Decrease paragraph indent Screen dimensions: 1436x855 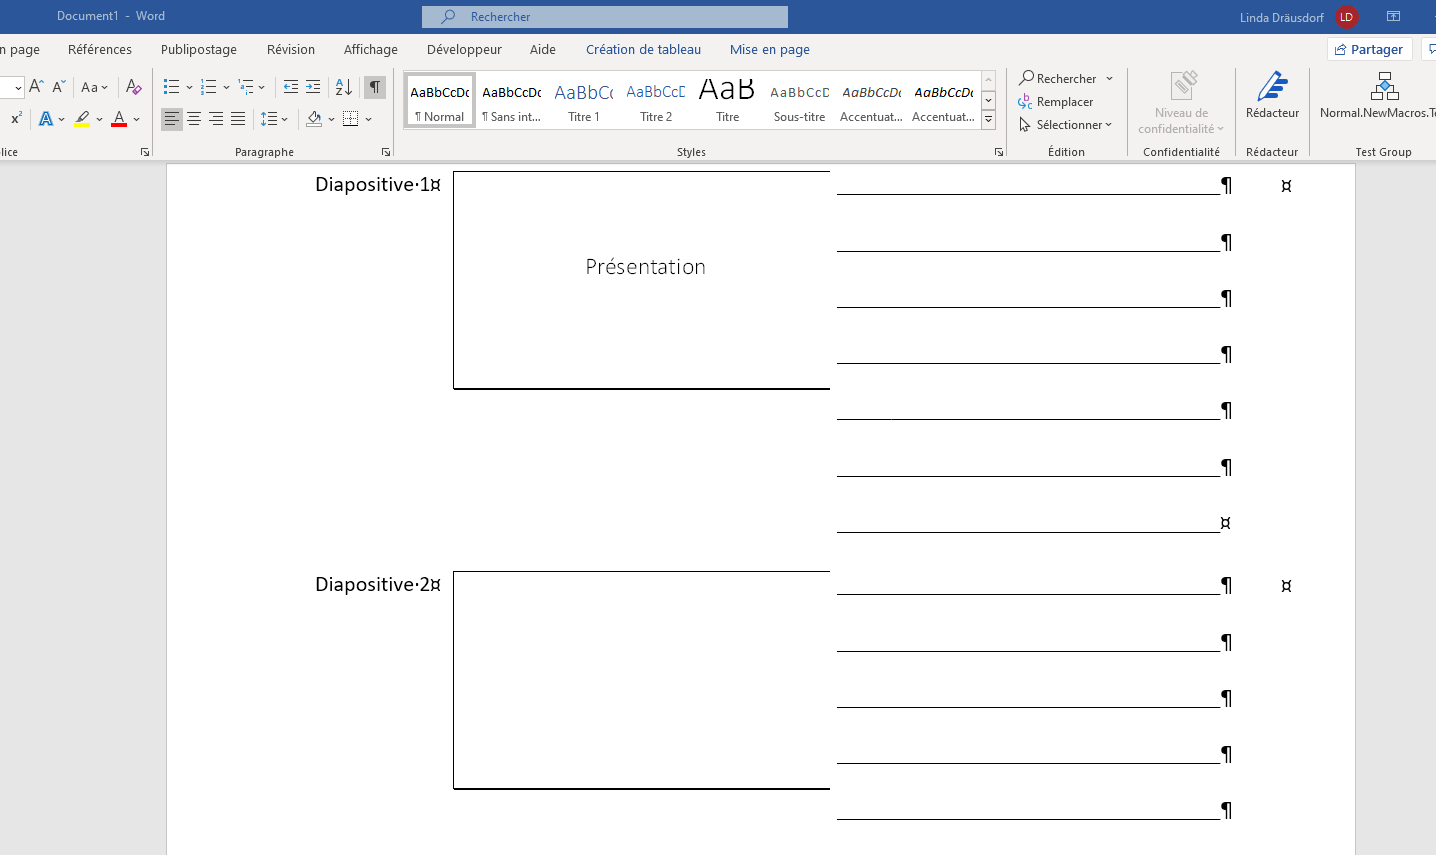[x=291, y=87]
